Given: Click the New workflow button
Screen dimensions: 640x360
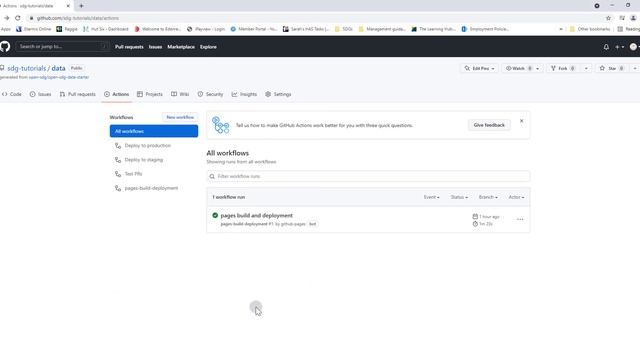Looking at the screenshot, I should (x=180, y=117).
